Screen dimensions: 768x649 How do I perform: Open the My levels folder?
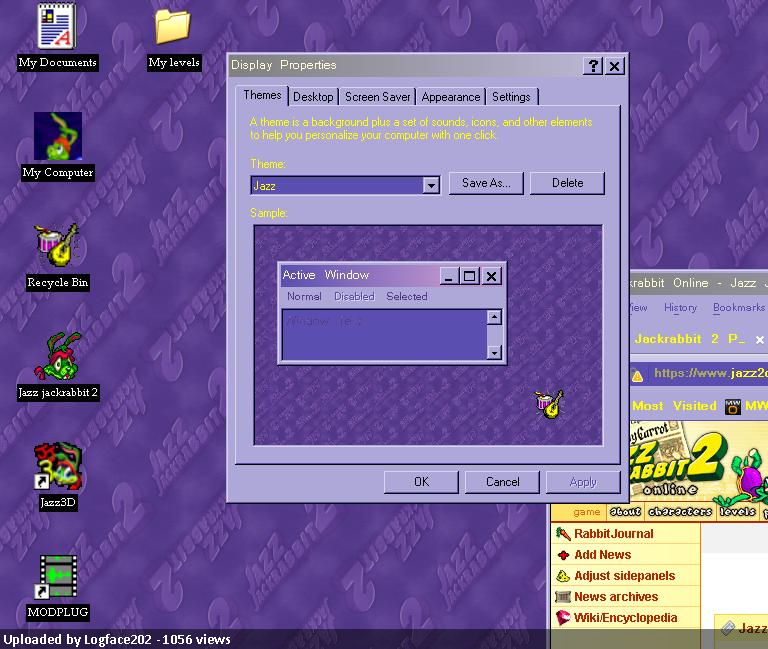point(173,28)
